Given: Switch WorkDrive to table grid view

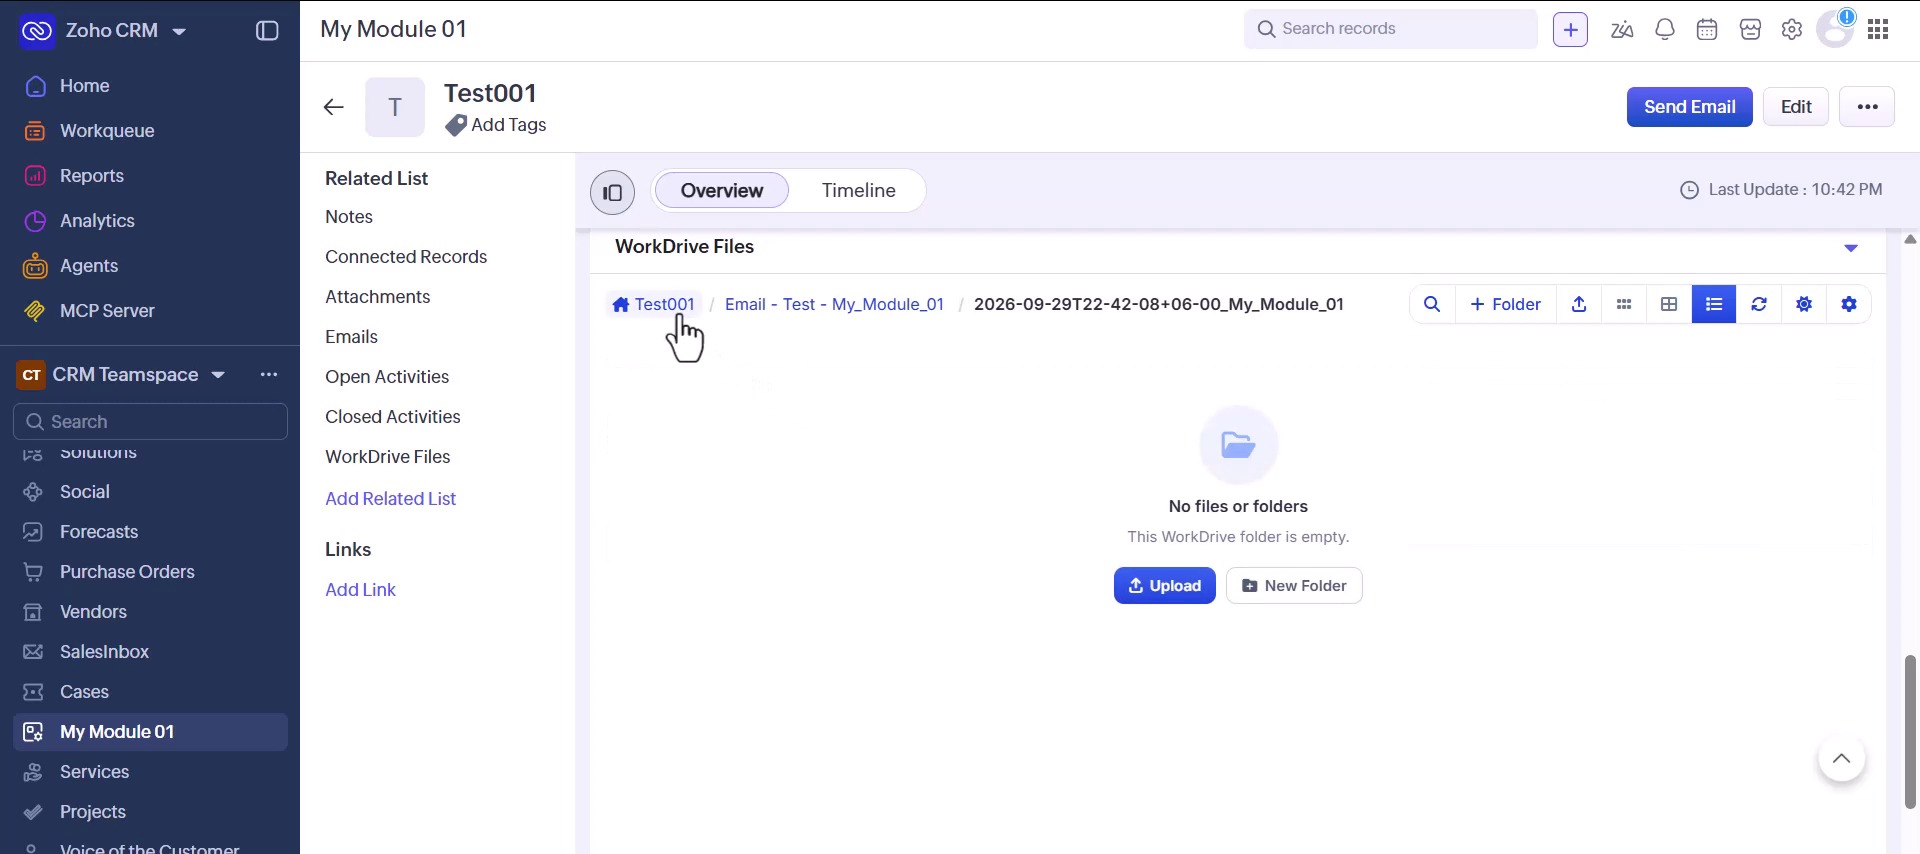Looking at the screenshot, I should (x=1669, y=304).
